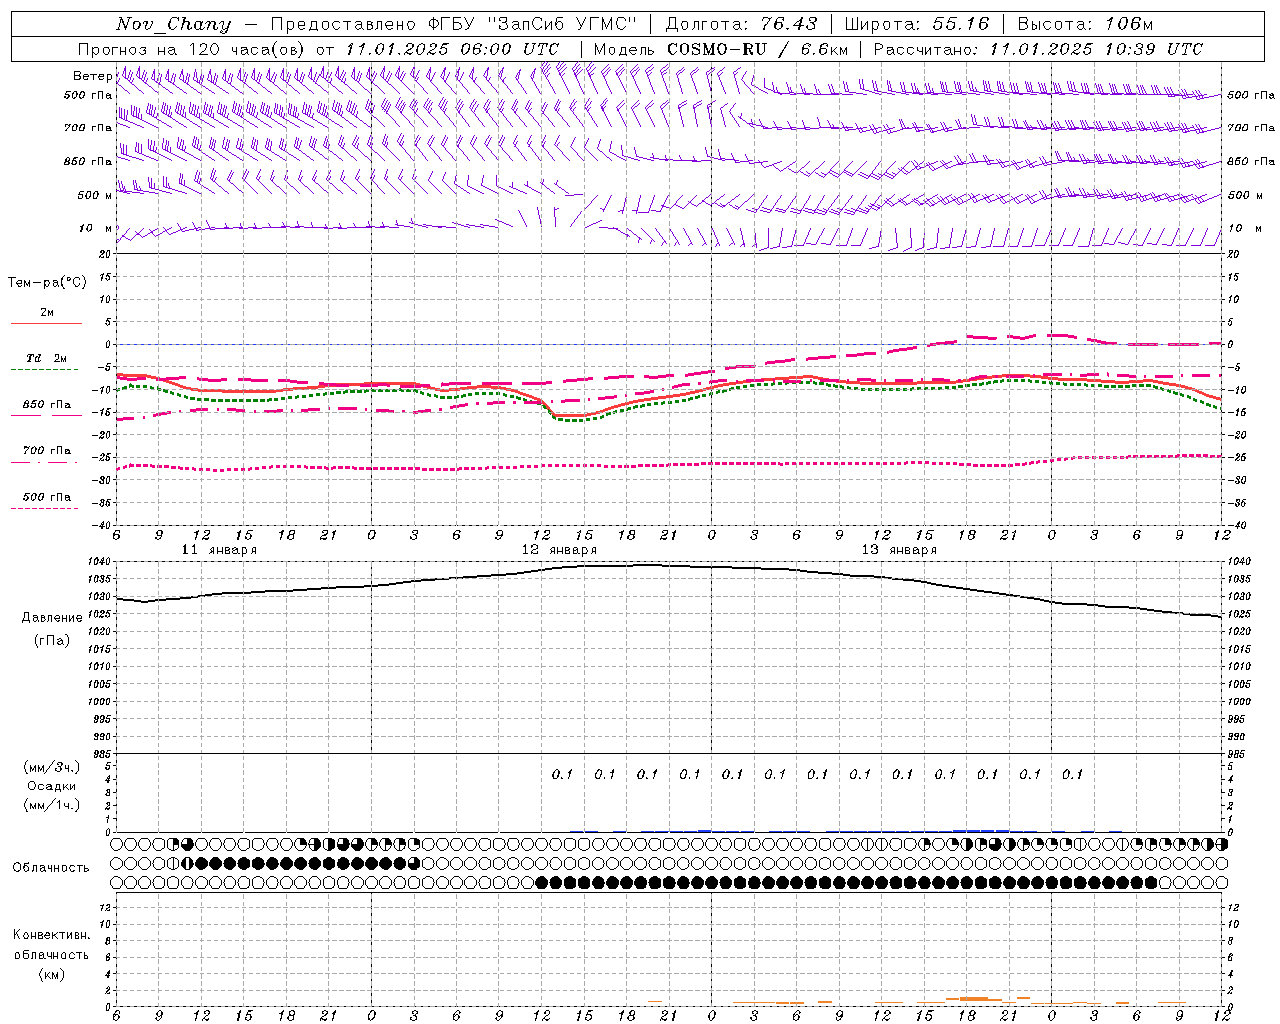
Task: Click the "Тем-ра(°C)" temperature panel label
Action: (x=47, y=283)
